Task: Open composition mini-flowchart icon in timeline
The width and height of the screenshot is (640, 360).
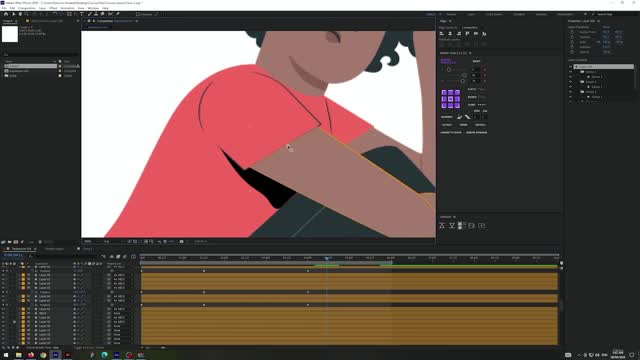Action: click(x=103, y=257)
